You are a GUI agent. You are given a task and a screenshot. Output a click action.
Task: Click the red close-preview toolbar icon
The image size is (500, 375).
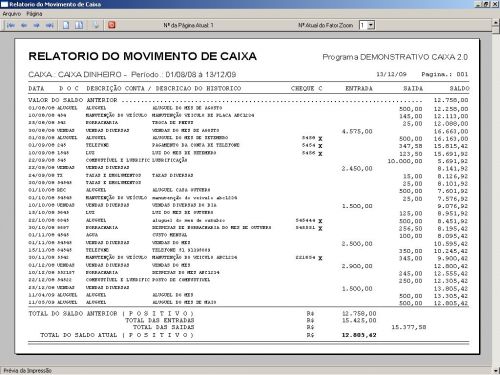[112, 25]
